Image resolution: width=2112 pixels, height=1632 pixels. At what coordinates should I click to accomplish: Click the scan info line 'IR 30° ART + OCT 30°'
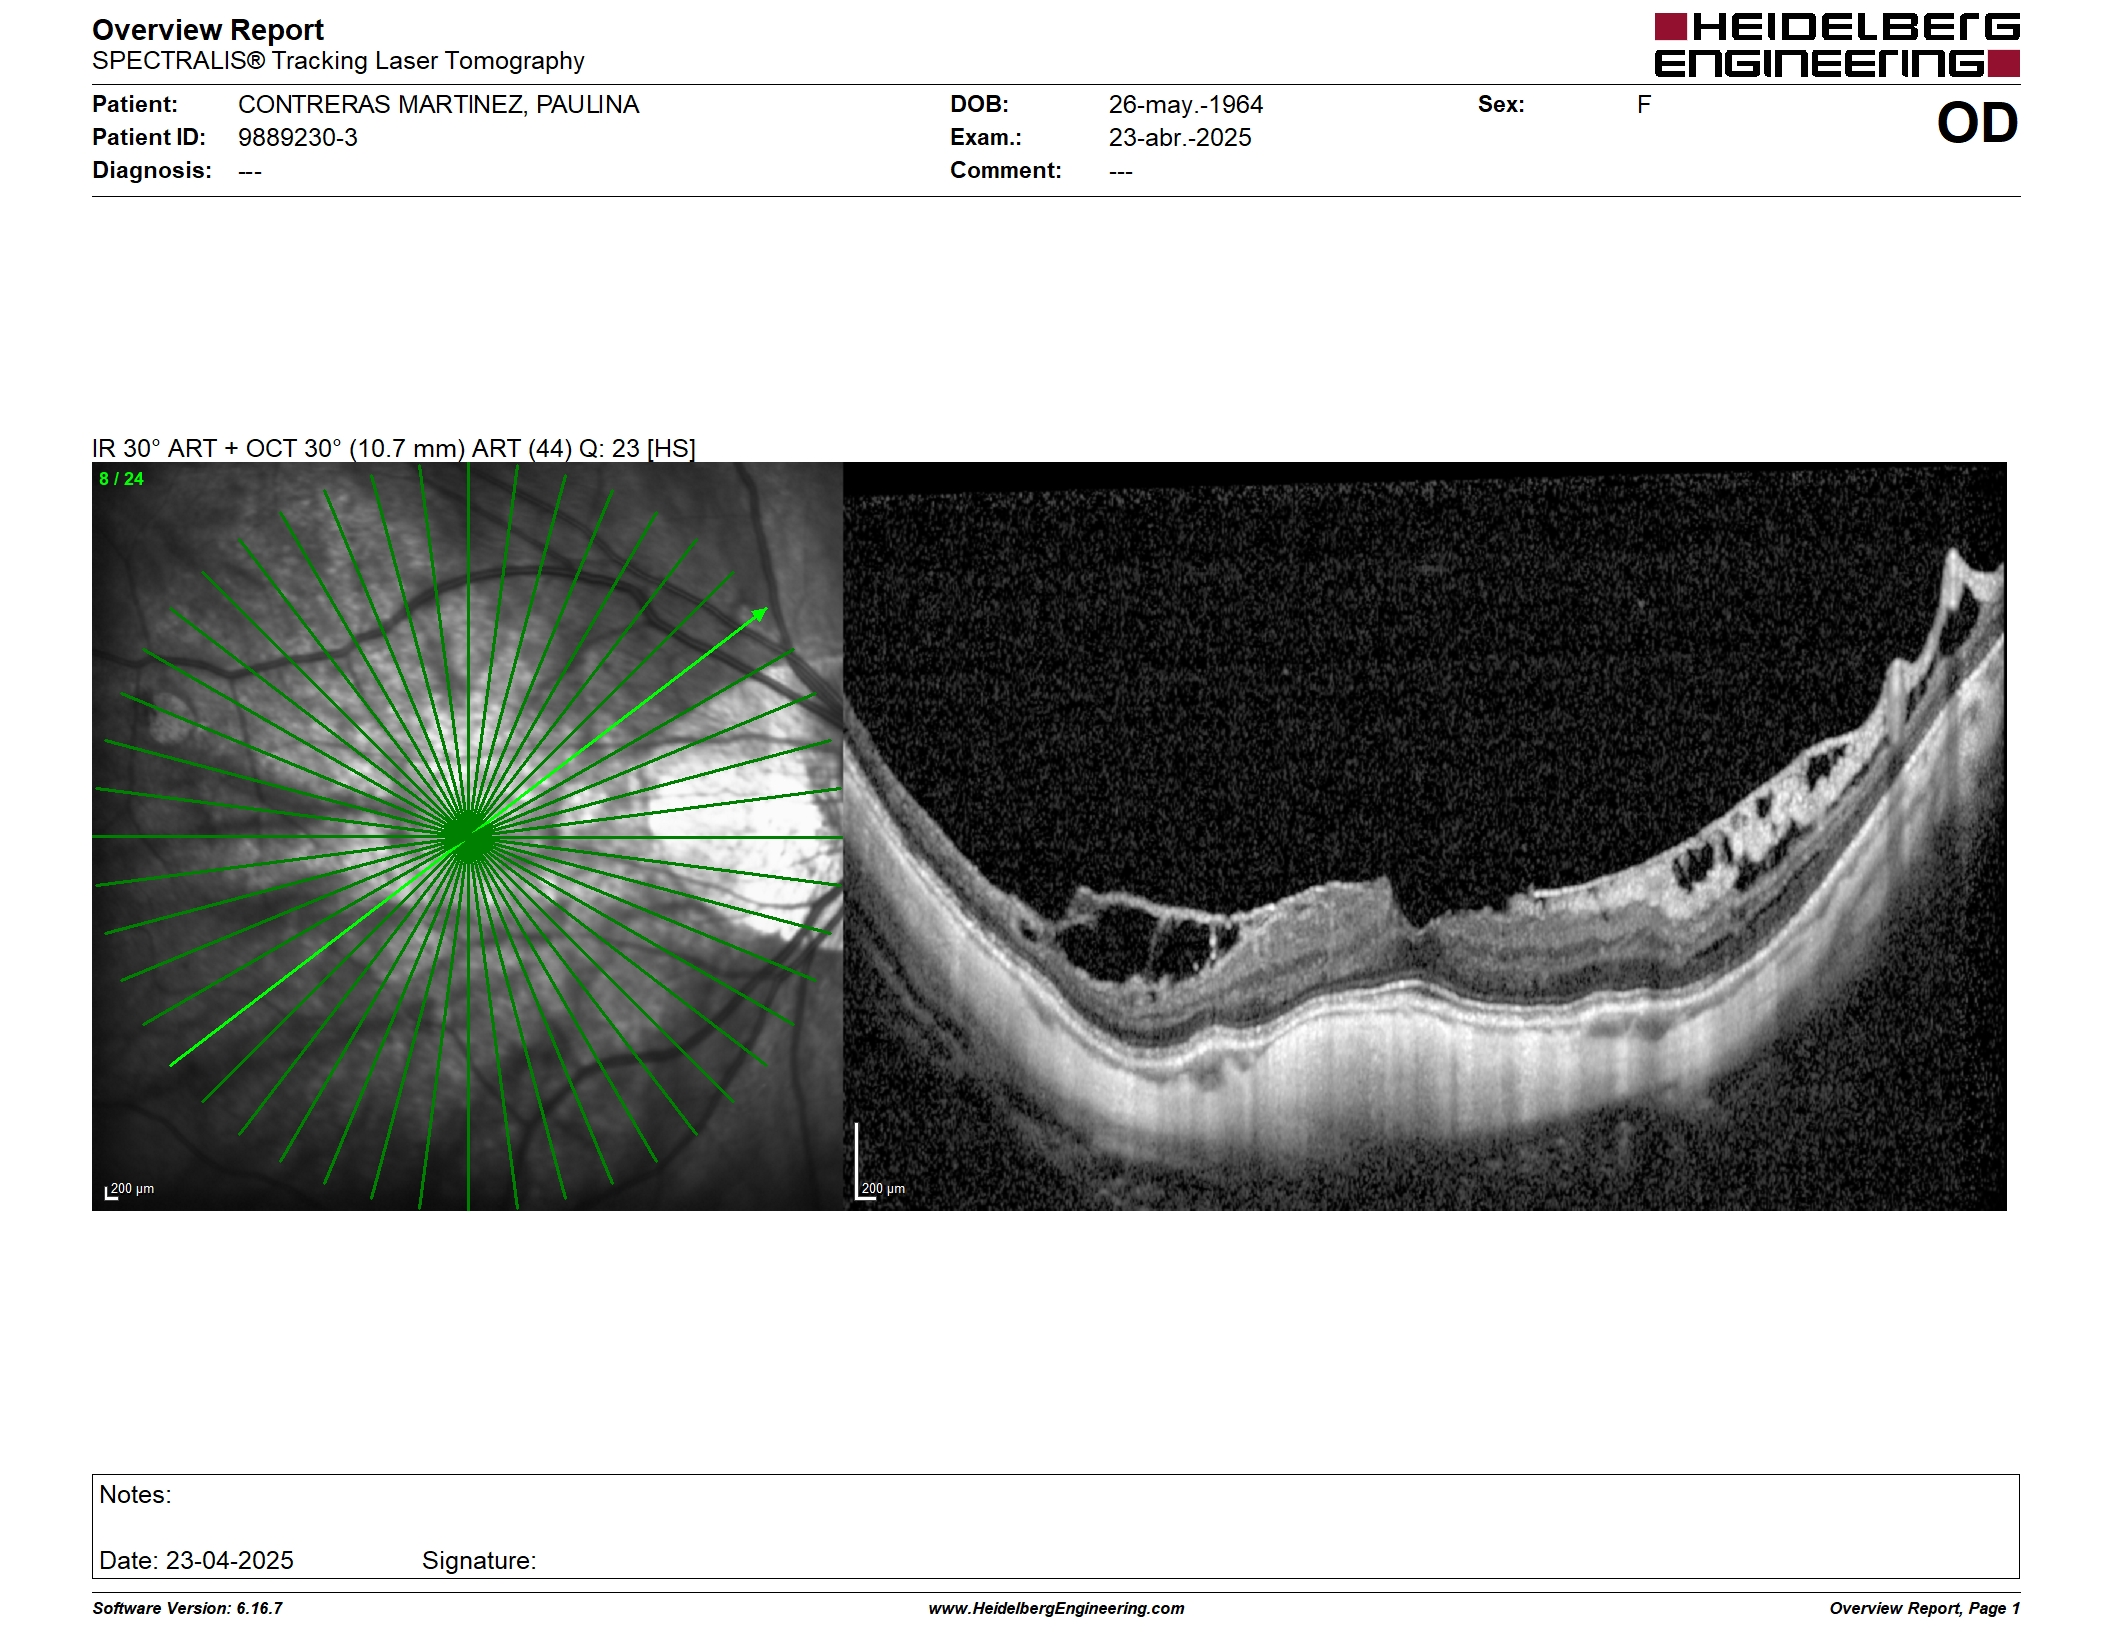[394, 448]
